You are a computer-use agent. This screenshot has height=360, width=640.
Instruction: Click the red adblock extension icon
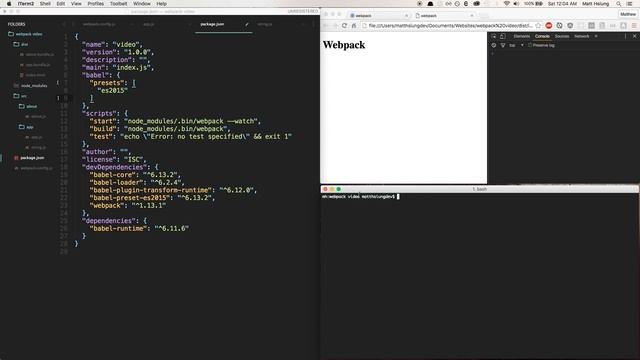tap(549, 26)
